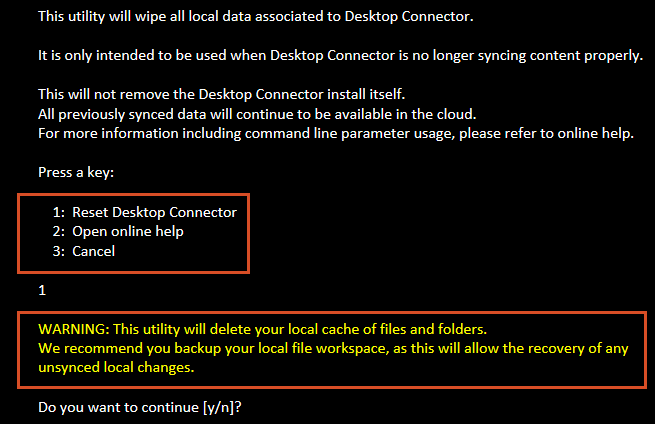Choose the "Open online help" menu option
Viewport: 655px width, 424px height.
click(128, 232)
